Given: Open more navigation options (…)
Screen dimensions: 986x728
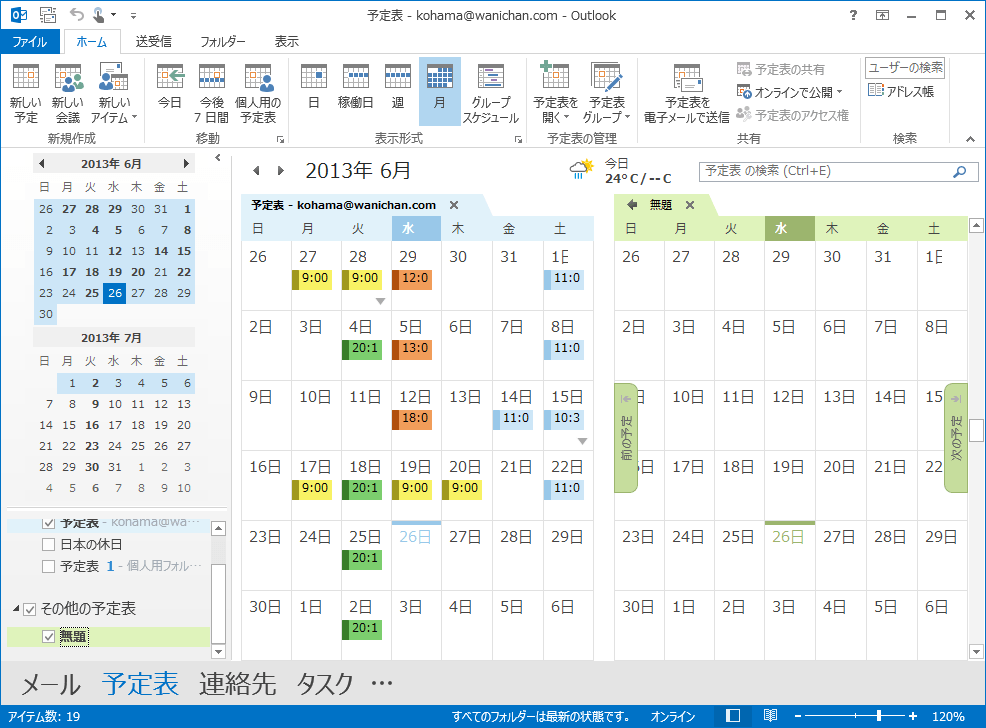Looking at the screenshot, I should click(x=382, y=683).
